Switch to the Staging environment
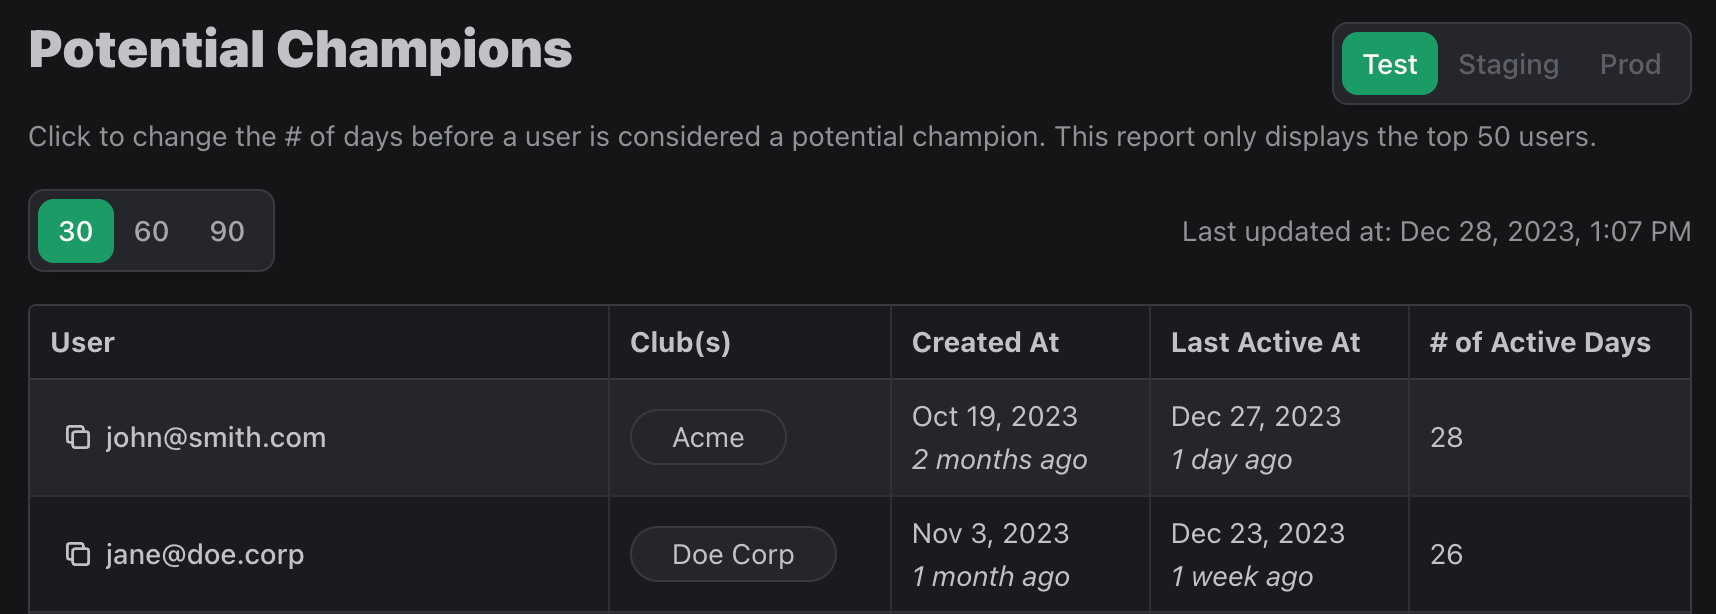Screen dimensions: 1716x614 point(1508,64)
